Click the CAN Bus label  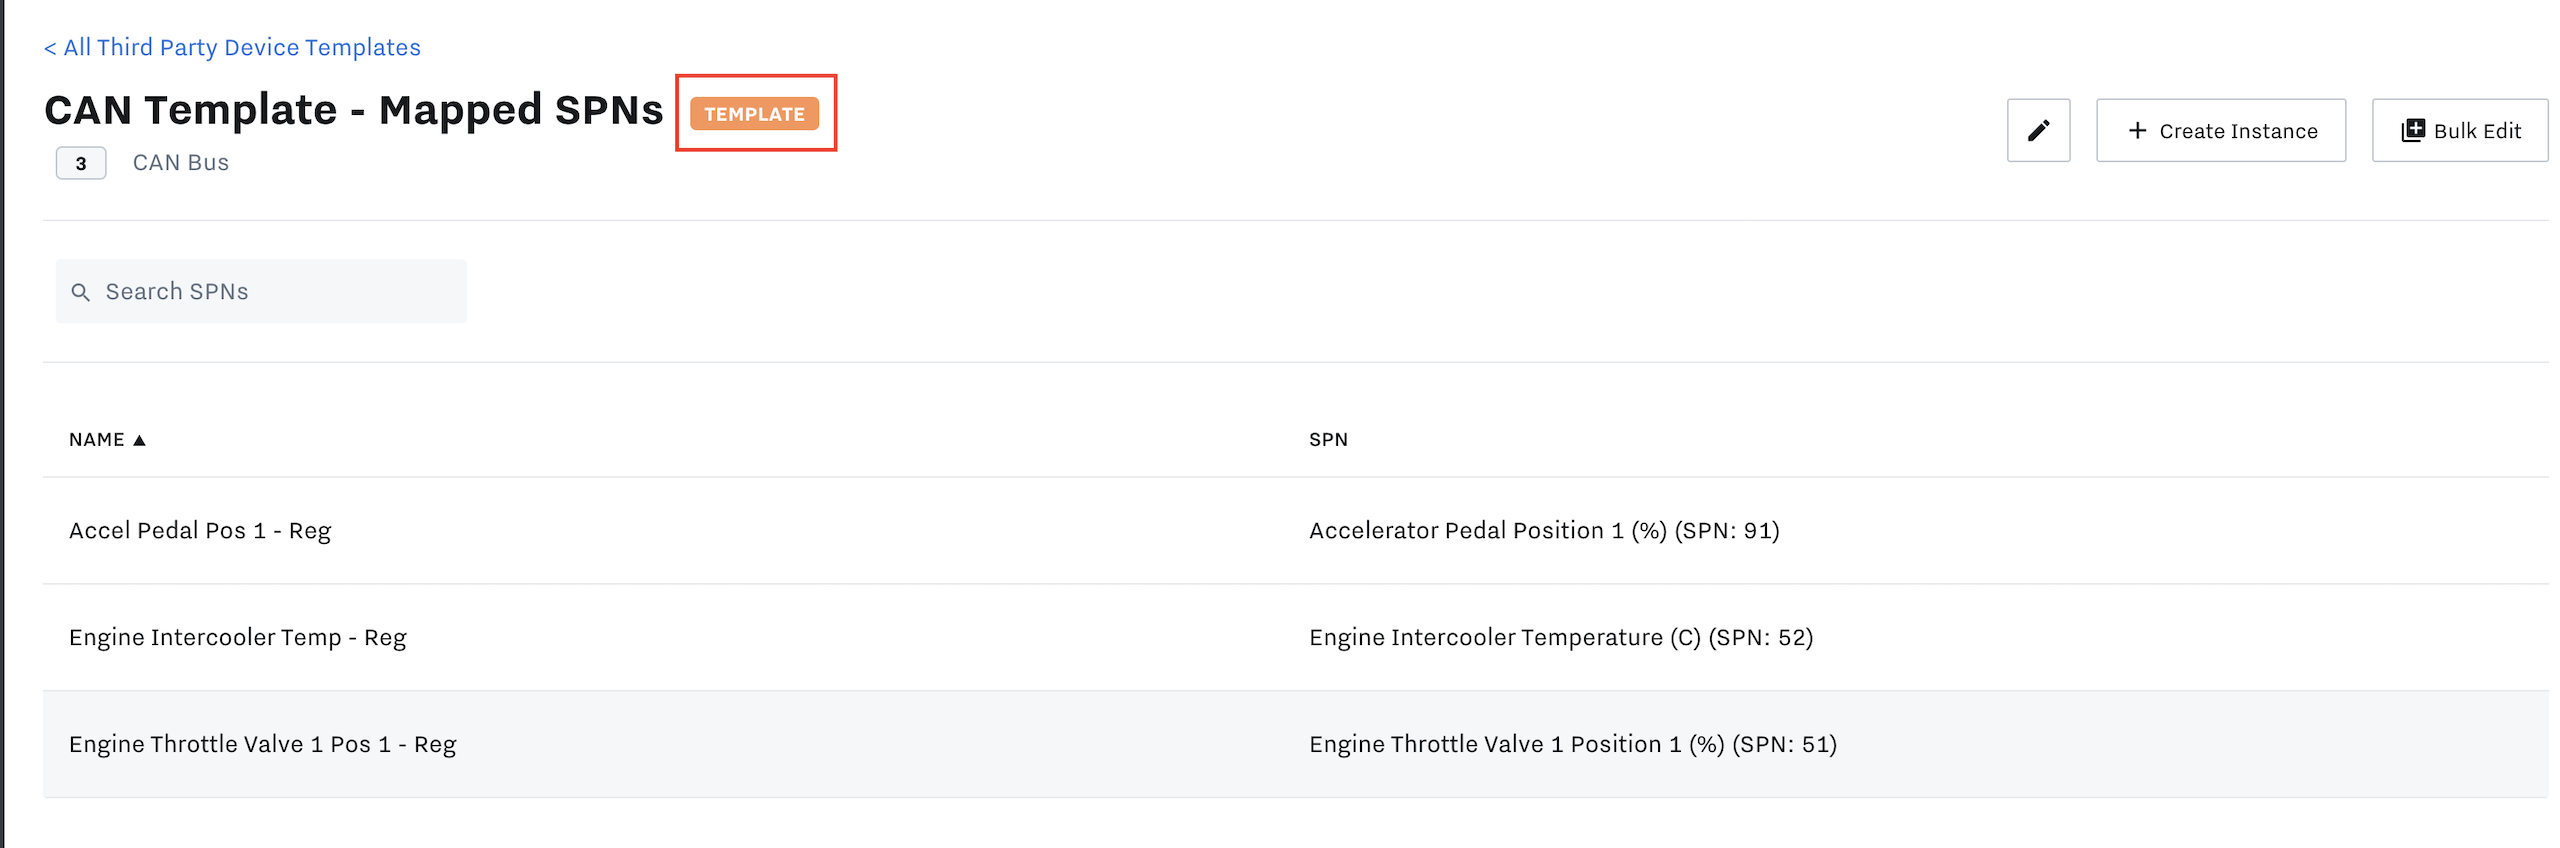pyautogui.click(x=181, y=162)
